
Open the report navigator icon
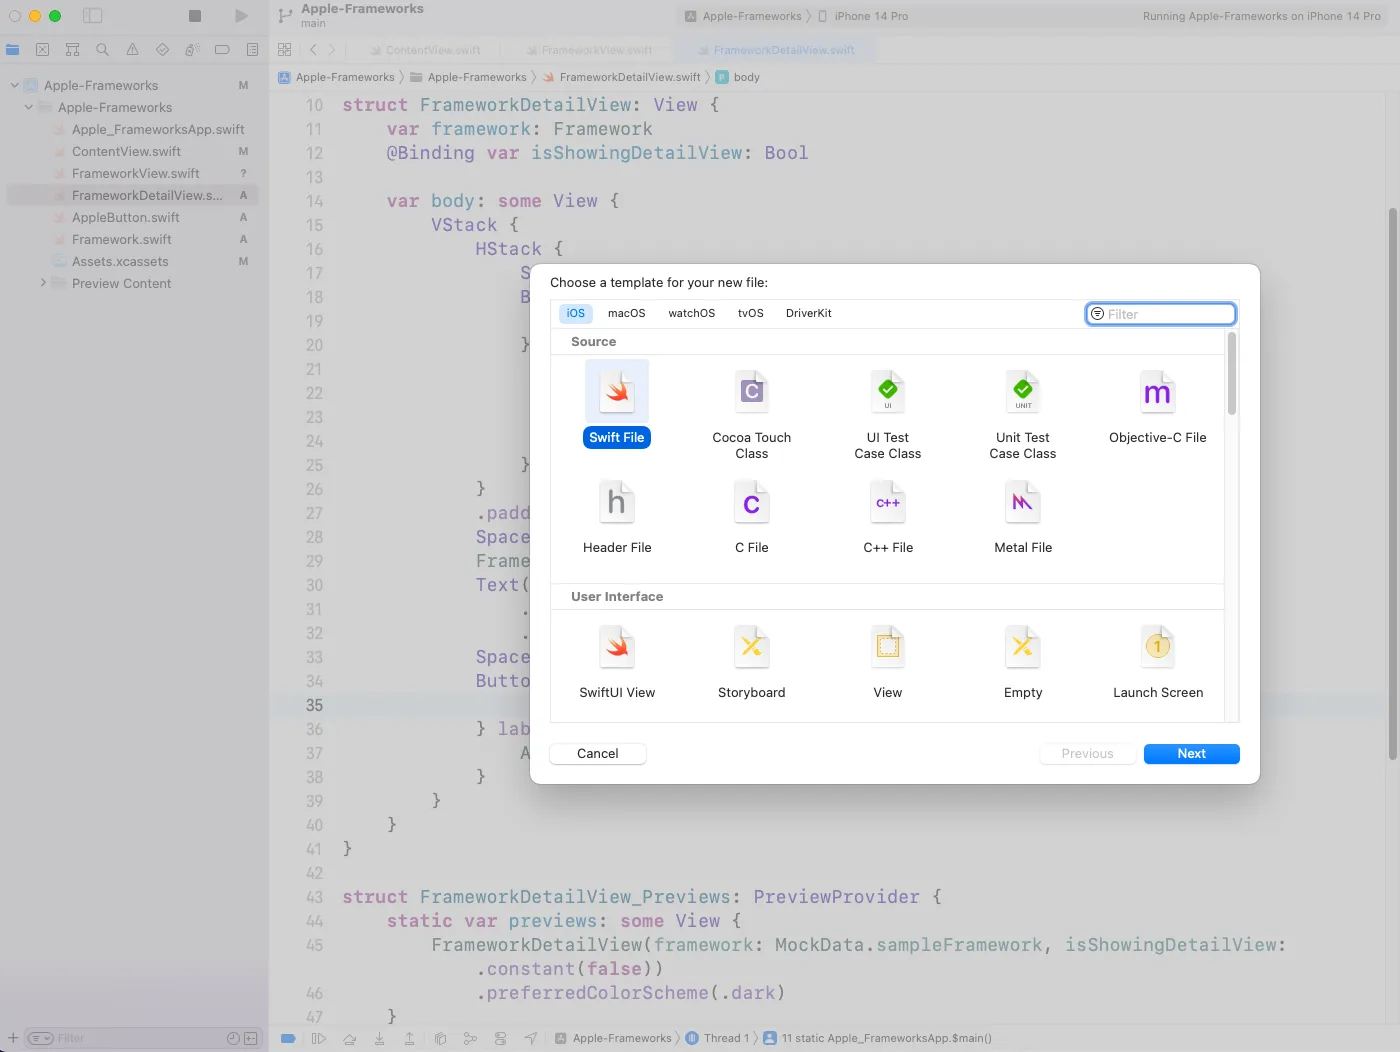tap(252, 49)
